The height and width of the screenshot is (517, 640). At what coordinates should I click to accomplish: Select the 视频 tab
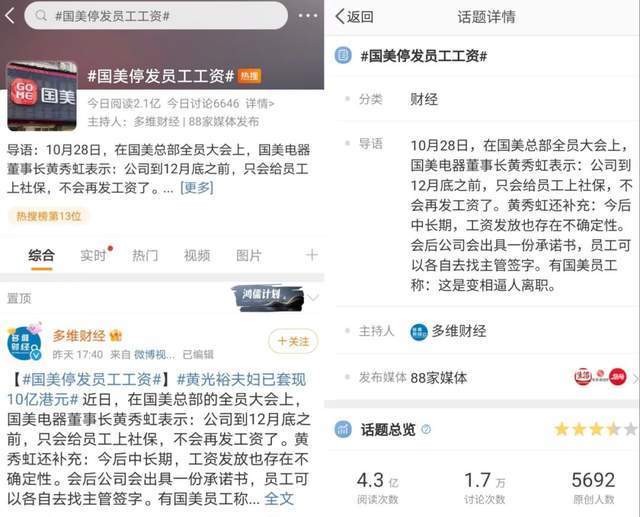197,255
